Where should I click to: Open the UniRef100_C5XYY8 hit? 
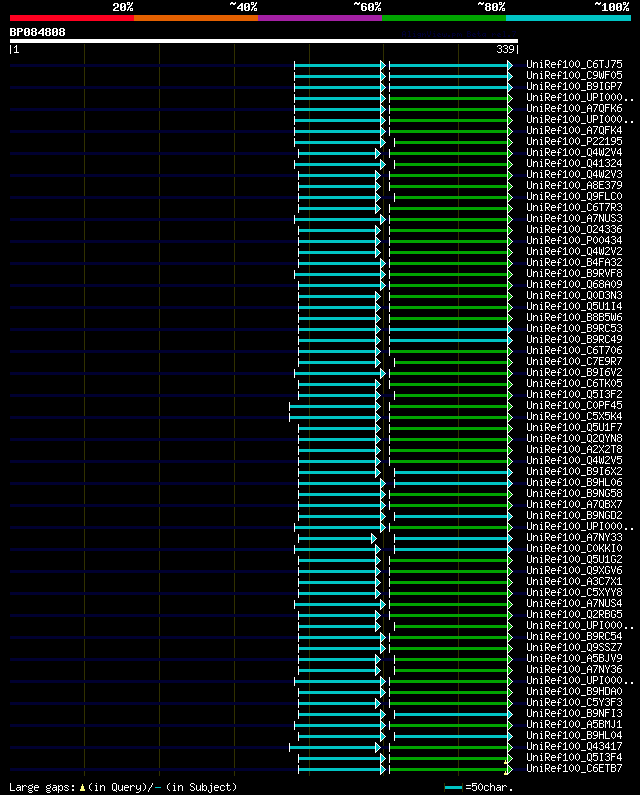coord(574,592)
